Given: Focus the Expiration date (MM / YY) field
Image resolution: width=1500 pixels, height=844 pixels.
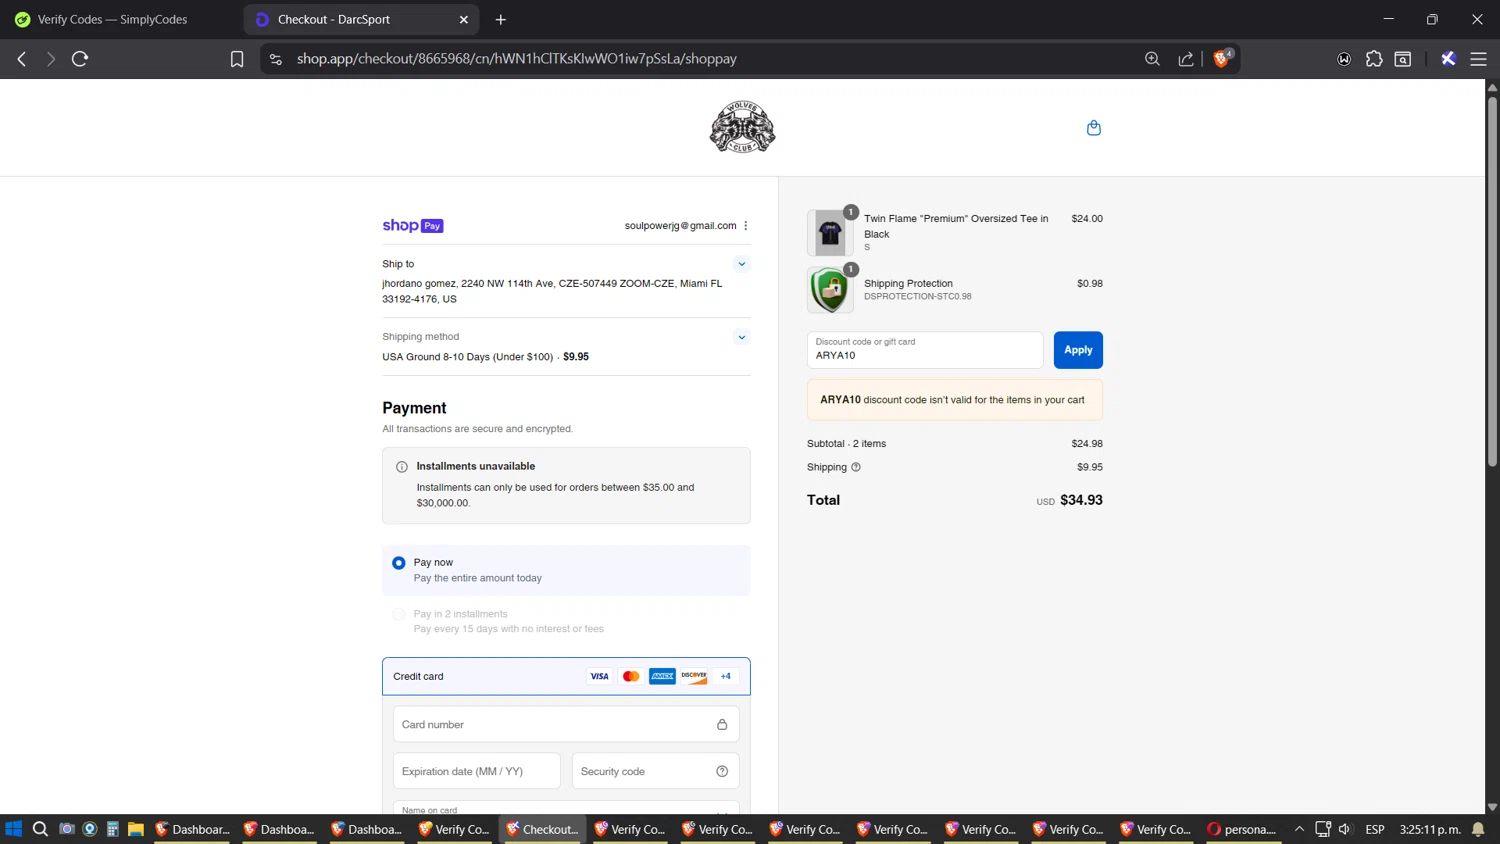Looking at the screenshot, I should (477, 771).
